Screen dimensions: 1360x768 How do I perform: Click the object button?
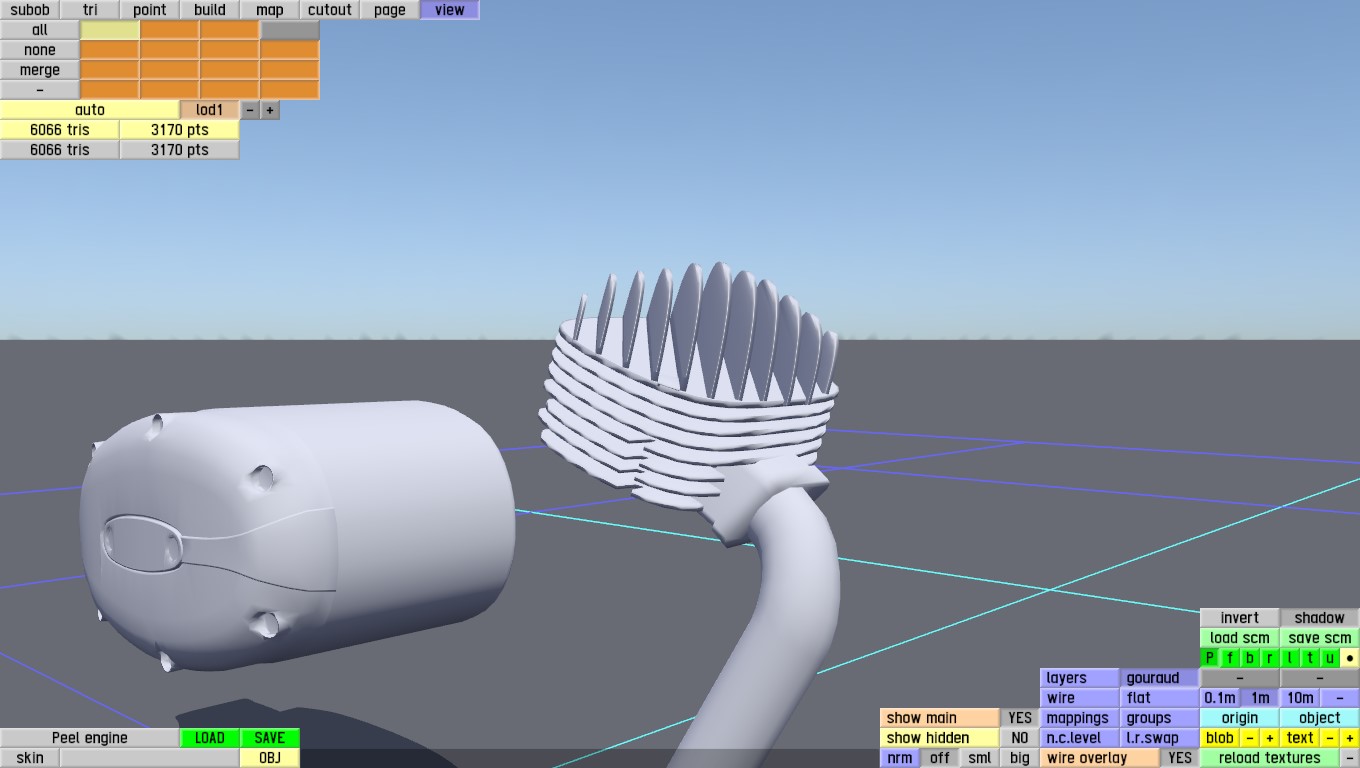[x=1320, y=718]
